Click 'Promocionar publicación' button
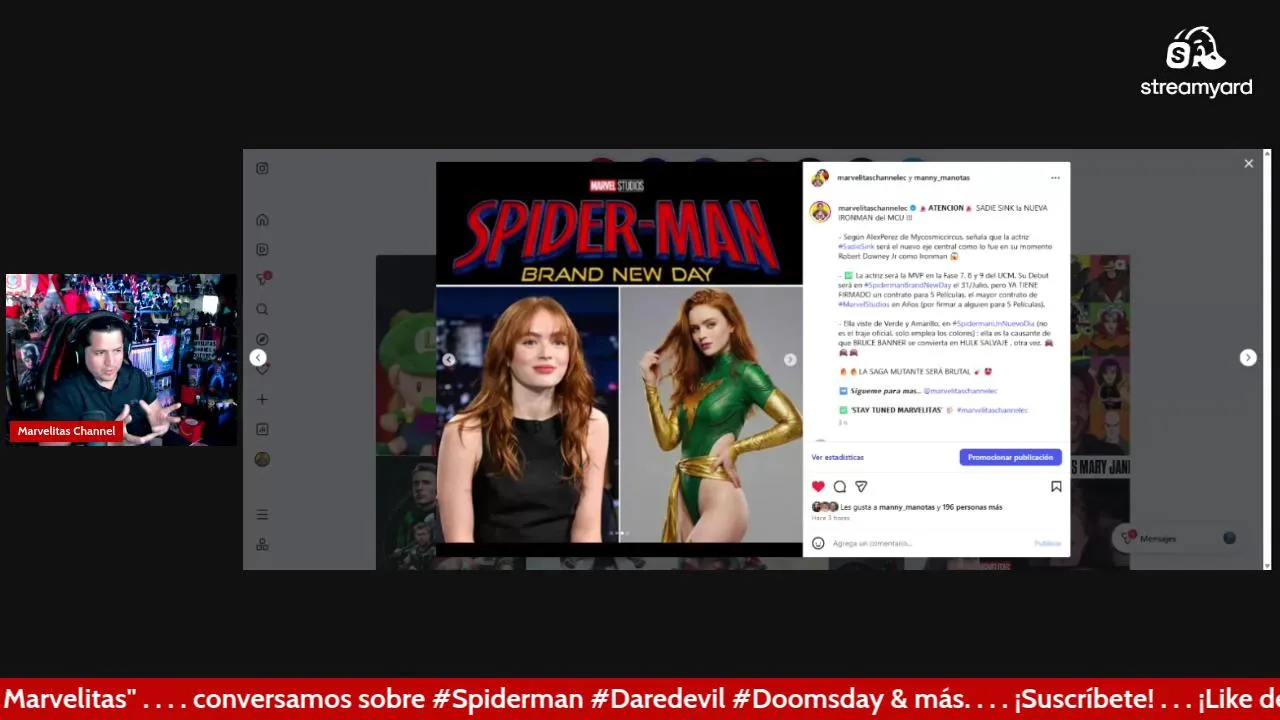Image resolution: width=1280 pixels, height=720 pixels. click(1010, 457)
